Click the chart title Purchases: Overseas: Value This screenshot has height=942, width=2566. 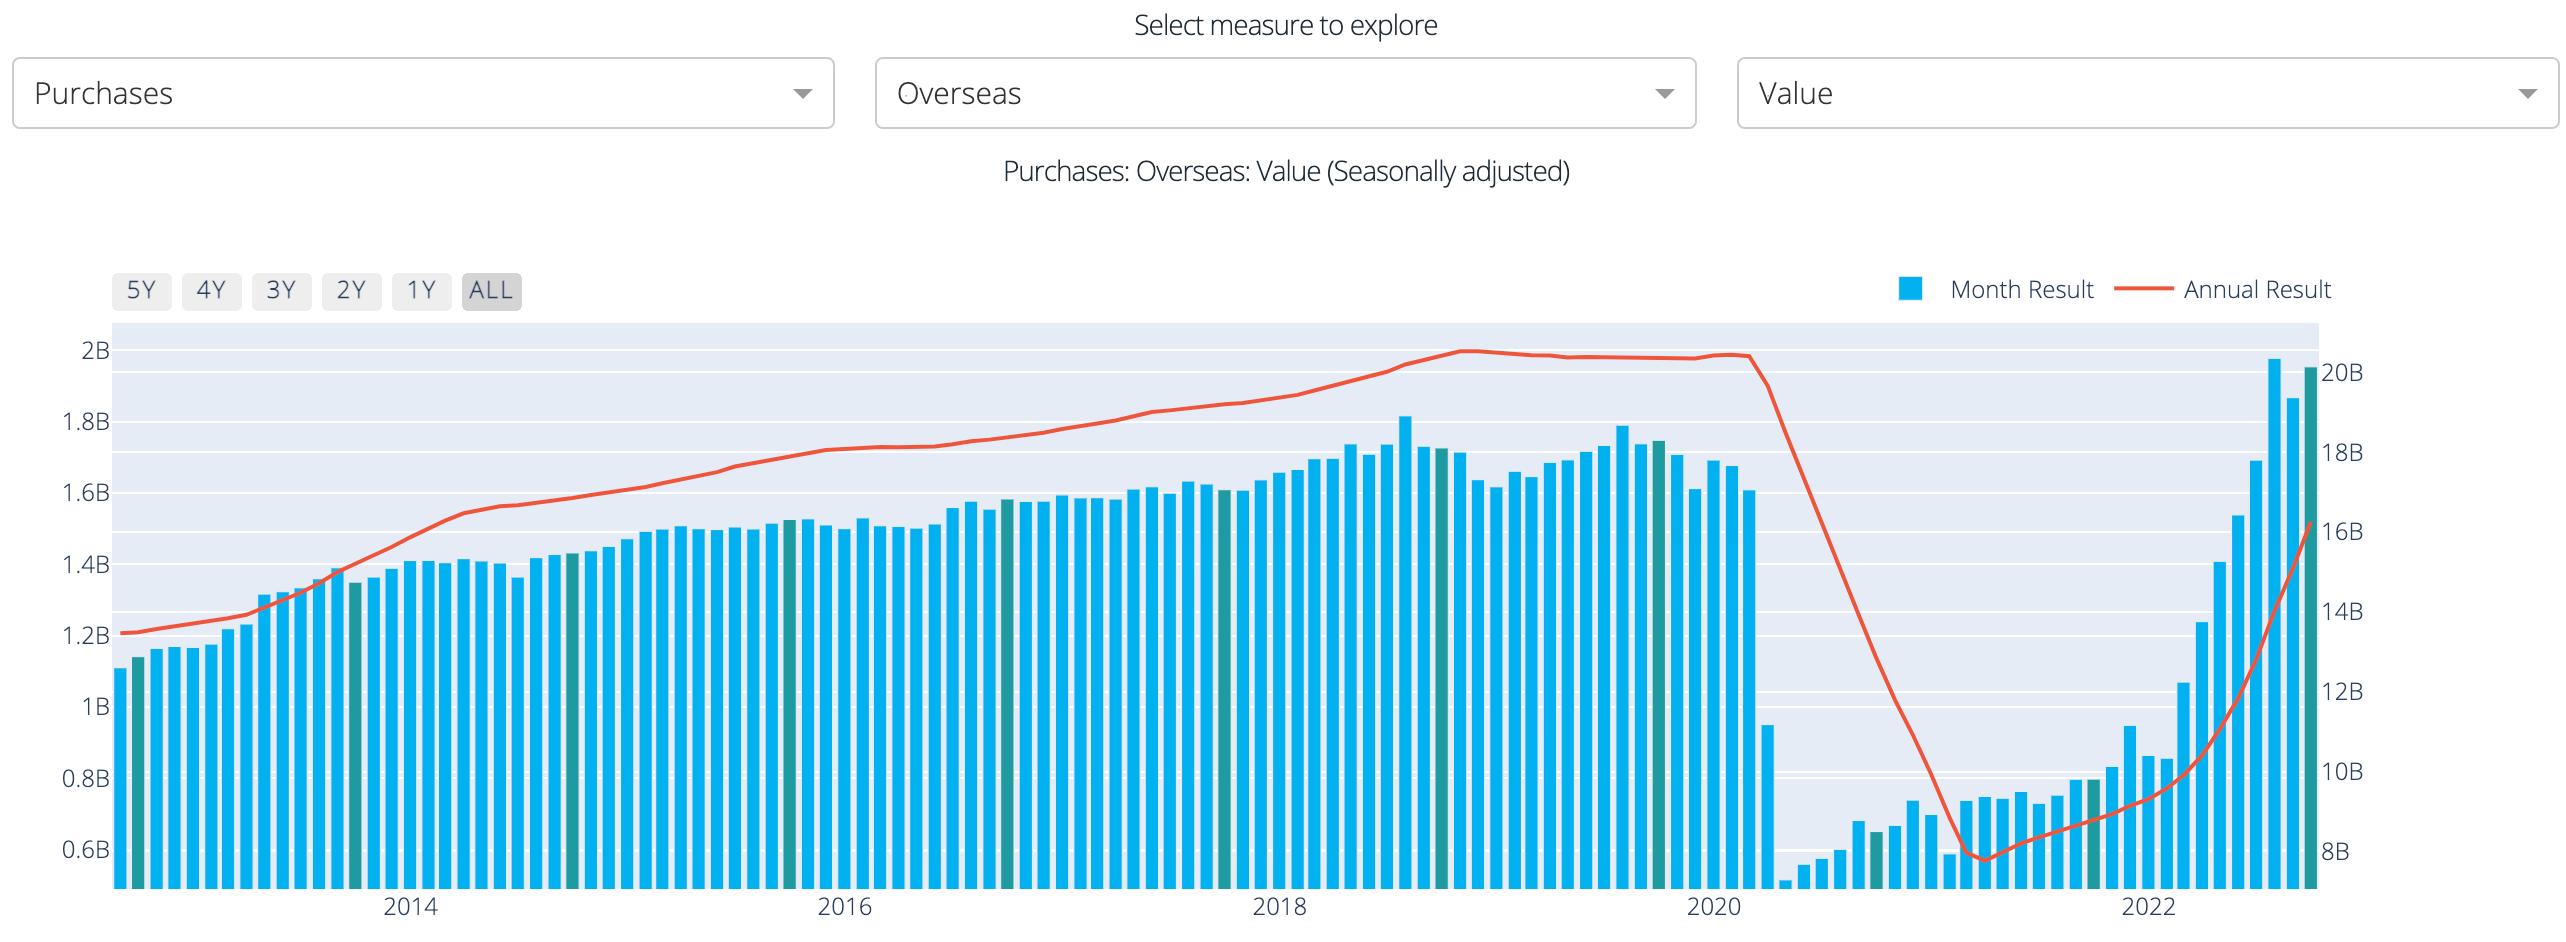1286,172
